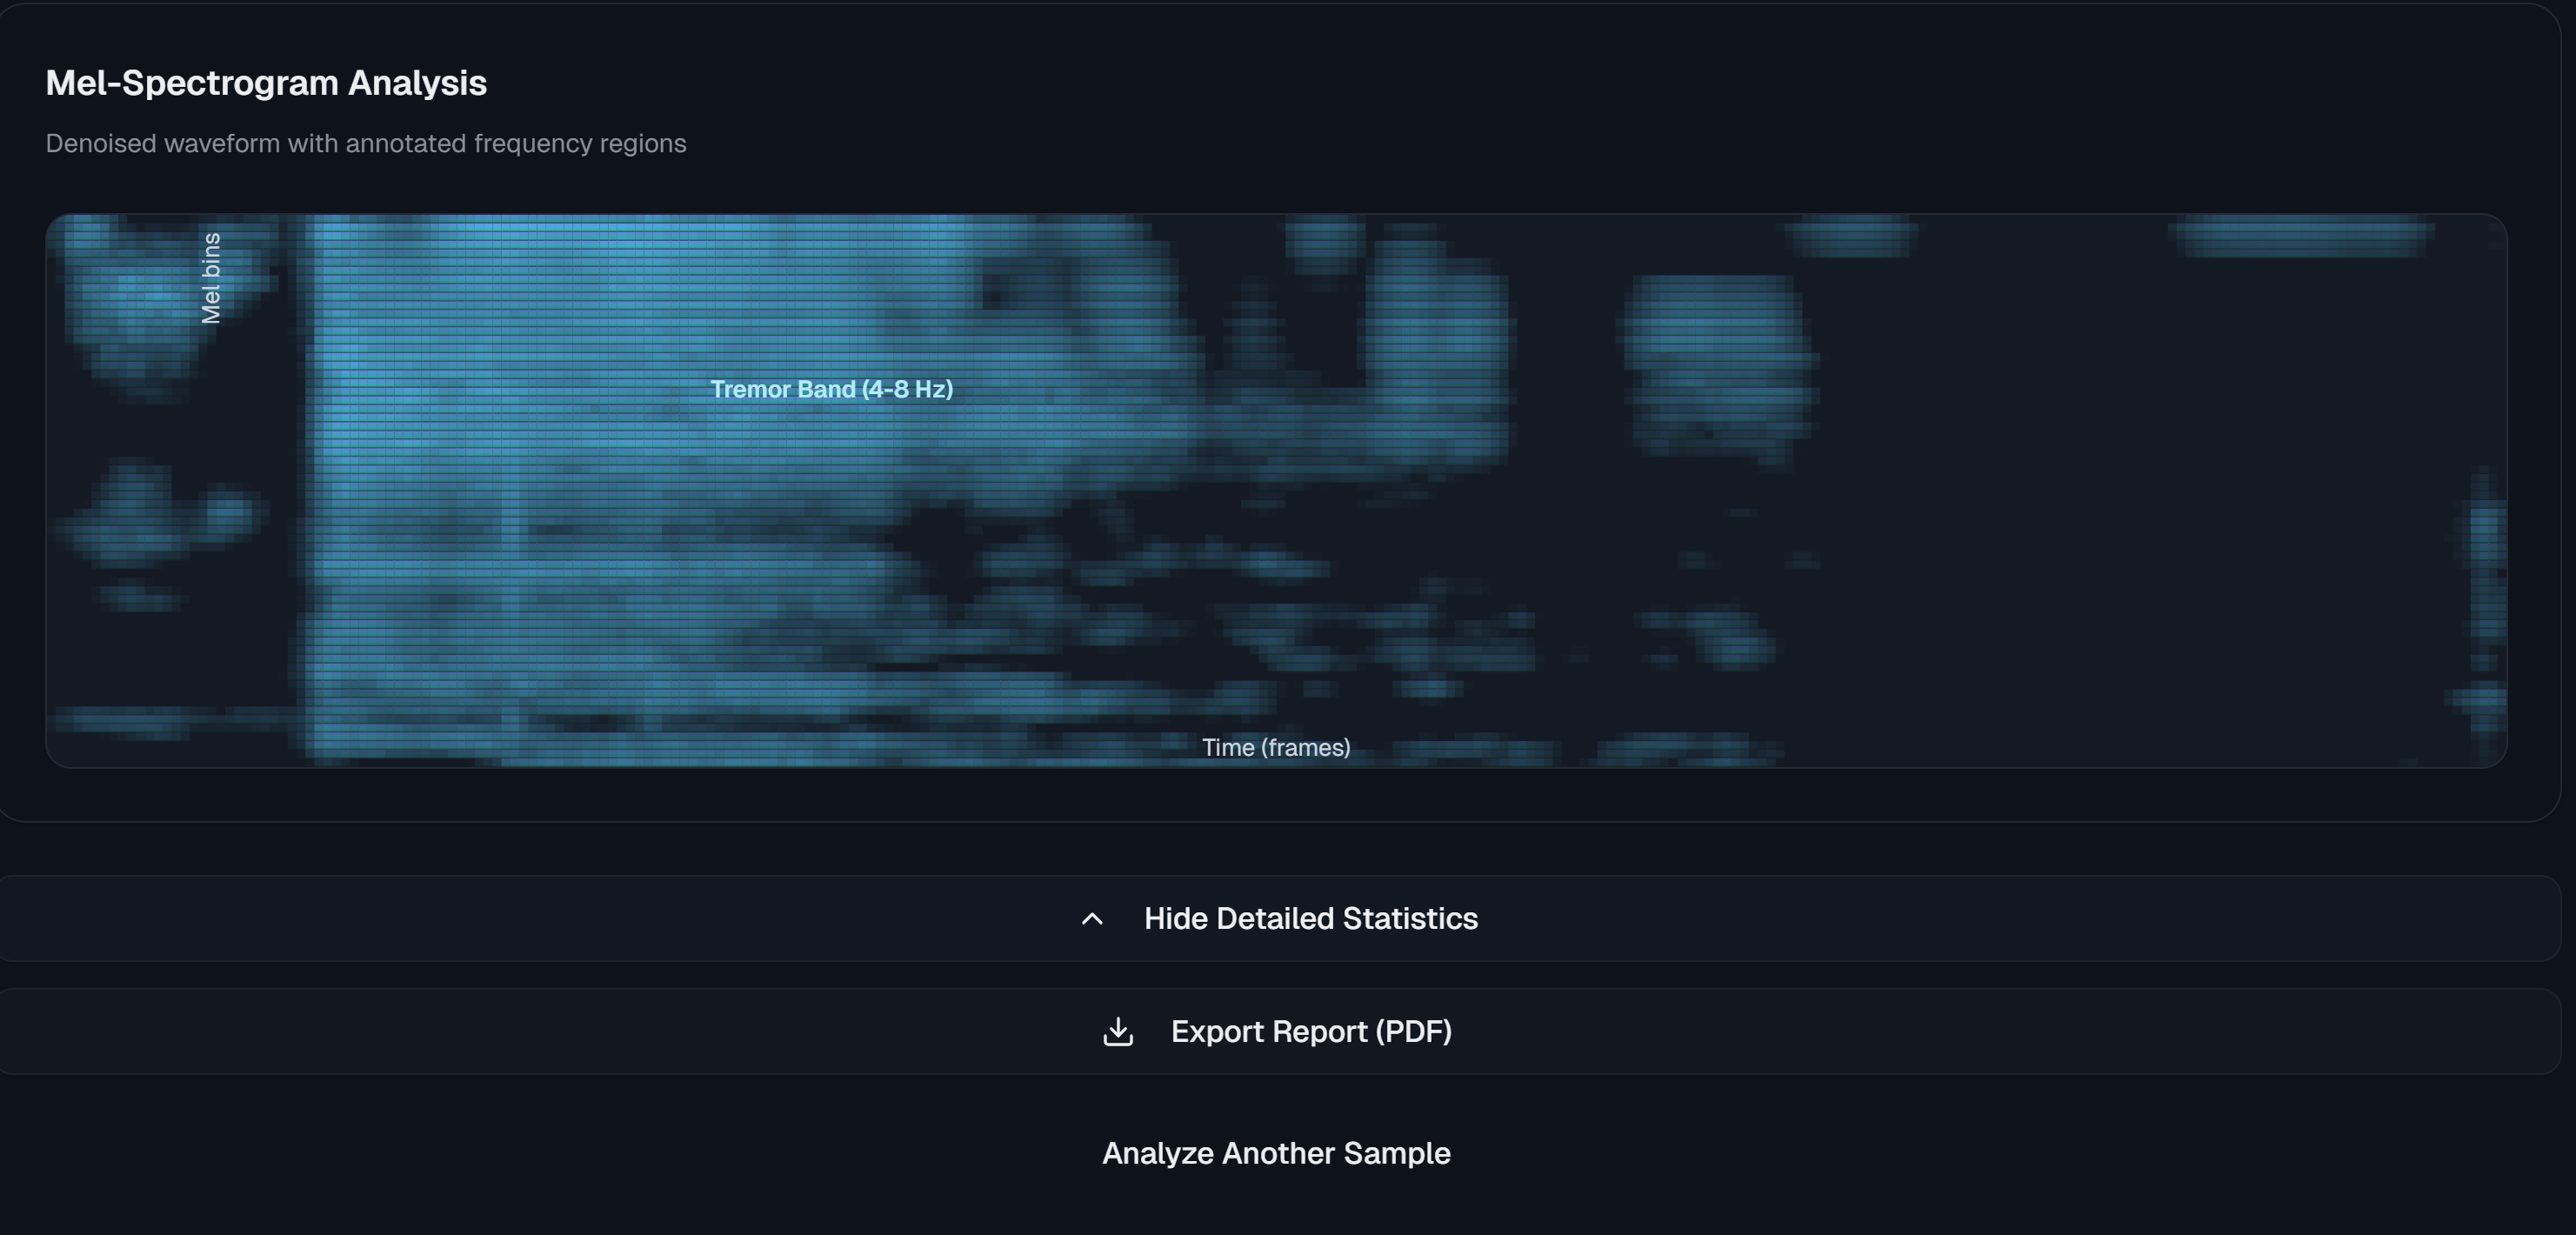2576x1235 pixels.
Task: Click the Mel bins axis label
Action: point(211,278)
